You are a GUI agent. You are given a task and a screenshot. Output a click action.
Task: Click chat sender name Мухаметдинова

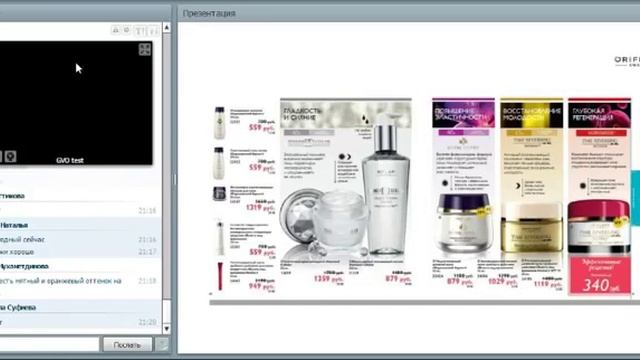[x=24, y=266]
